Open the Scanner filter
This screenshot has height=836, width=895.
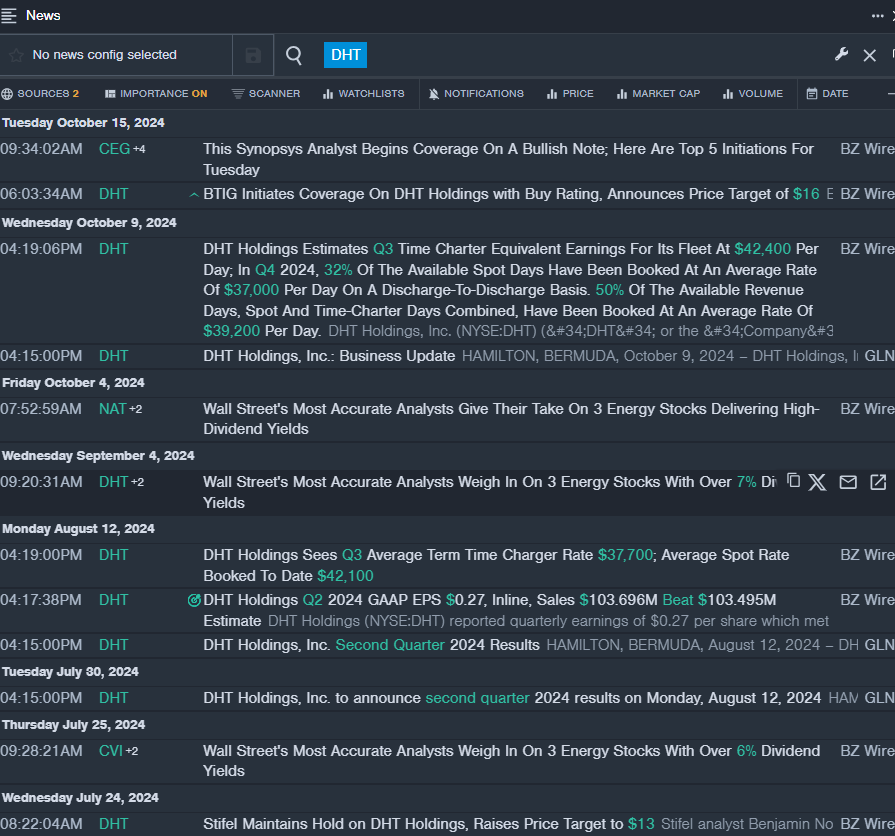tap(266, 94)
